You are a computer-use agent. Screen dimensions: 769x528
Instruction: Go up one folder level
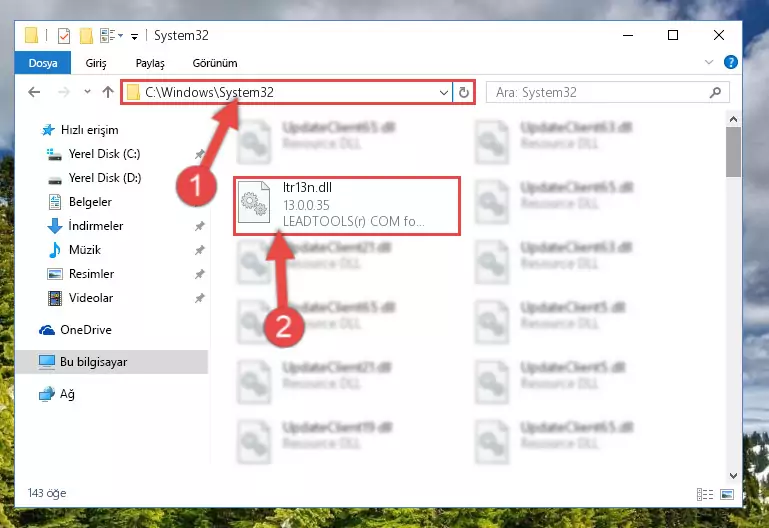coord(108,92)
